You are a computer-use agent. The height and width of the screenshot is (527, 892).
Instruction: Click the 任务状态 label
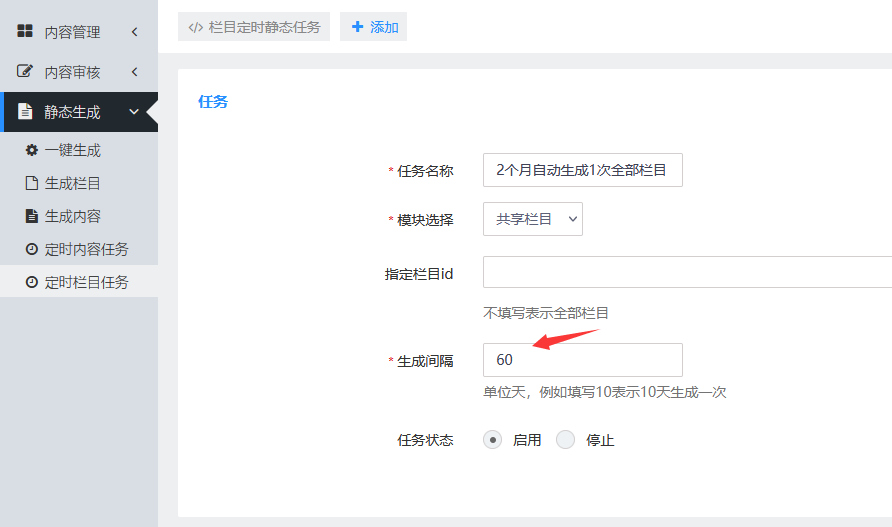[425, 440]
